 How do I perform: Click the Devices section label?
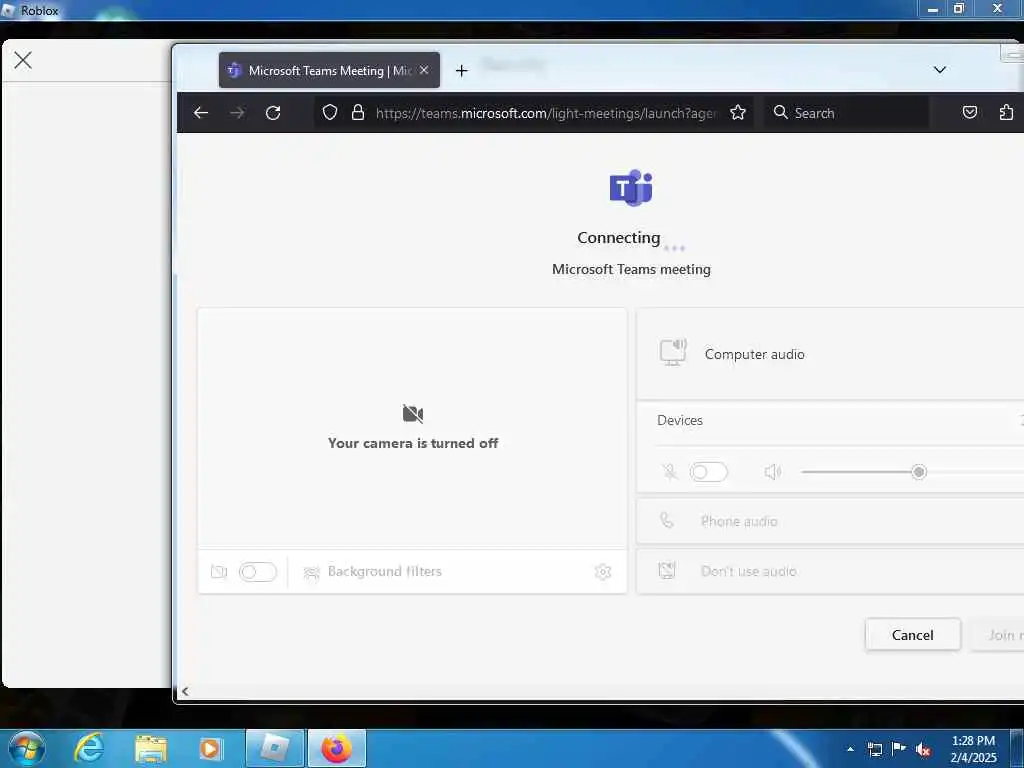680,421
